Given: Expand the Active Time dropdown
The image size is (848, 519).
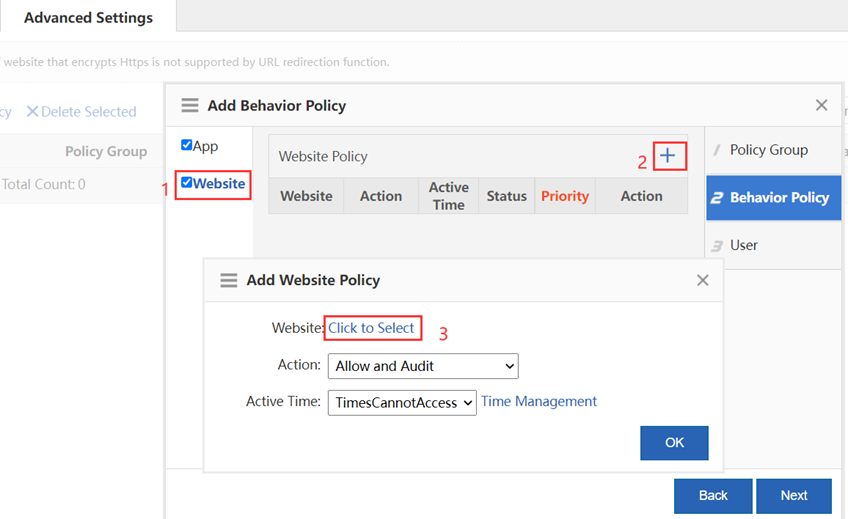Looking at the screenshot, I should (402, 403).
